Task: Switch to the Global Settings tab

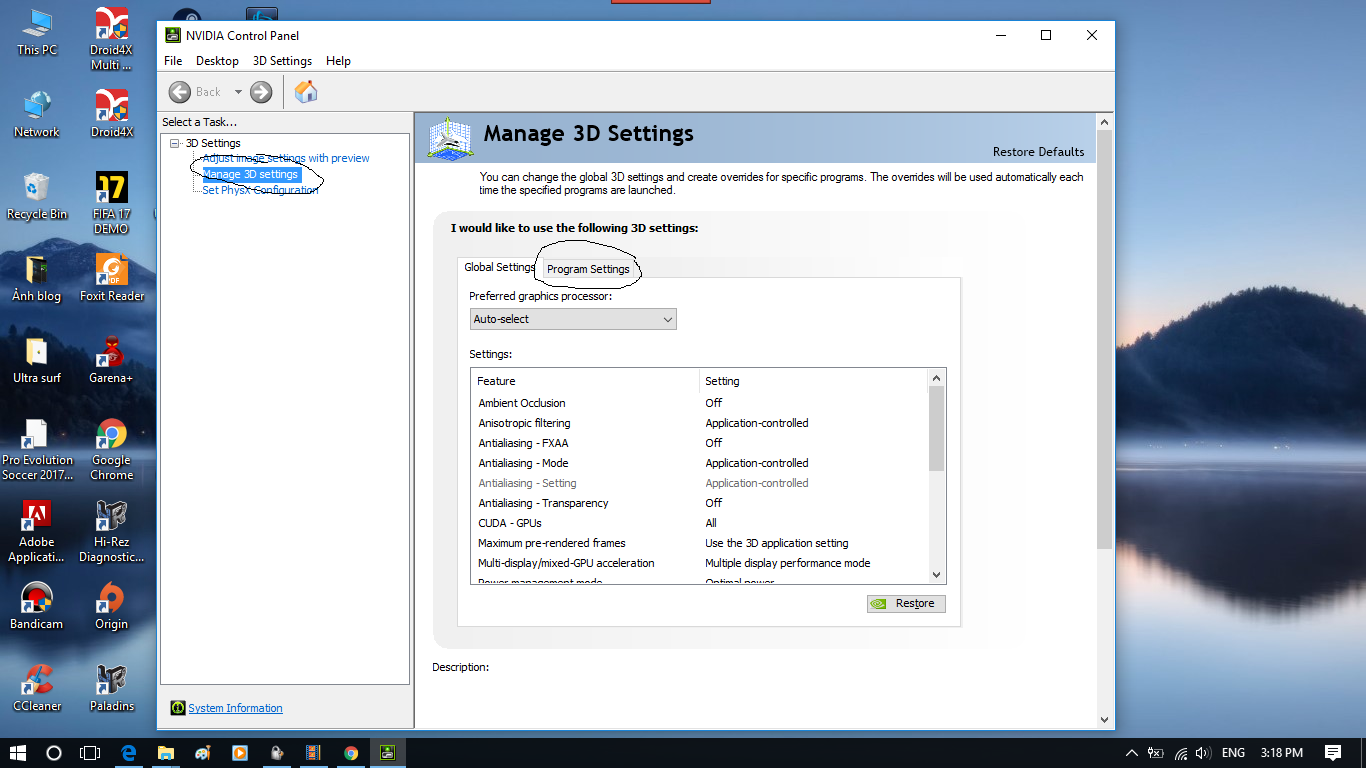Action: [x=499, y=267]
